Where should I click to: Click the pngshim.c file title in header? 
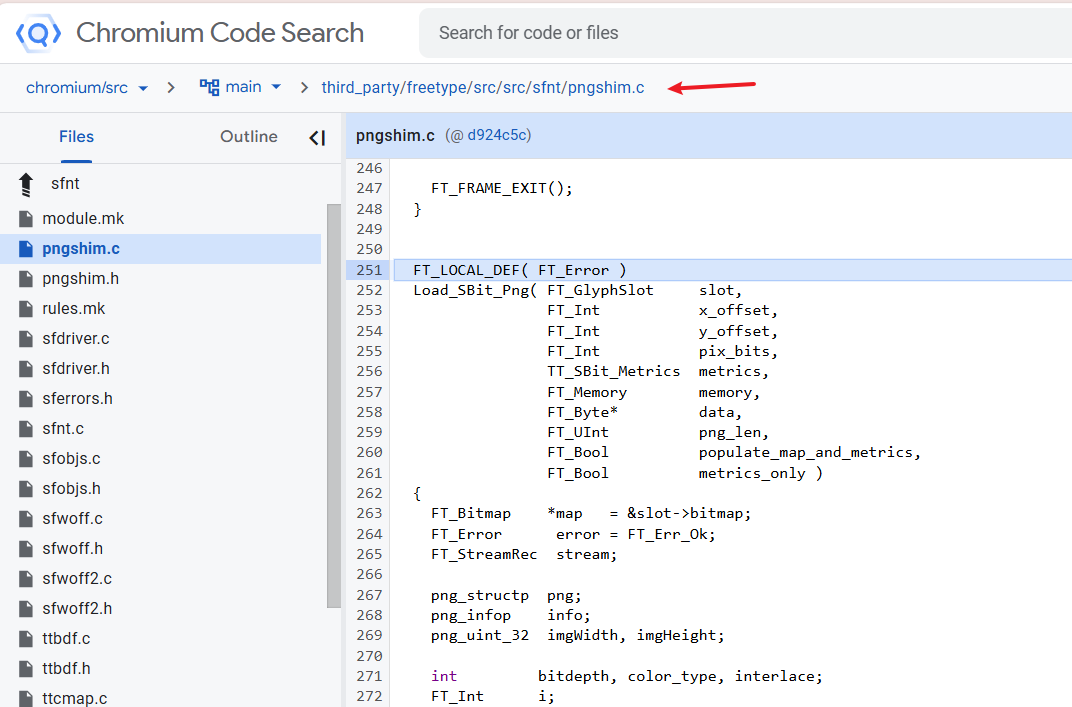tap(395, 135)
